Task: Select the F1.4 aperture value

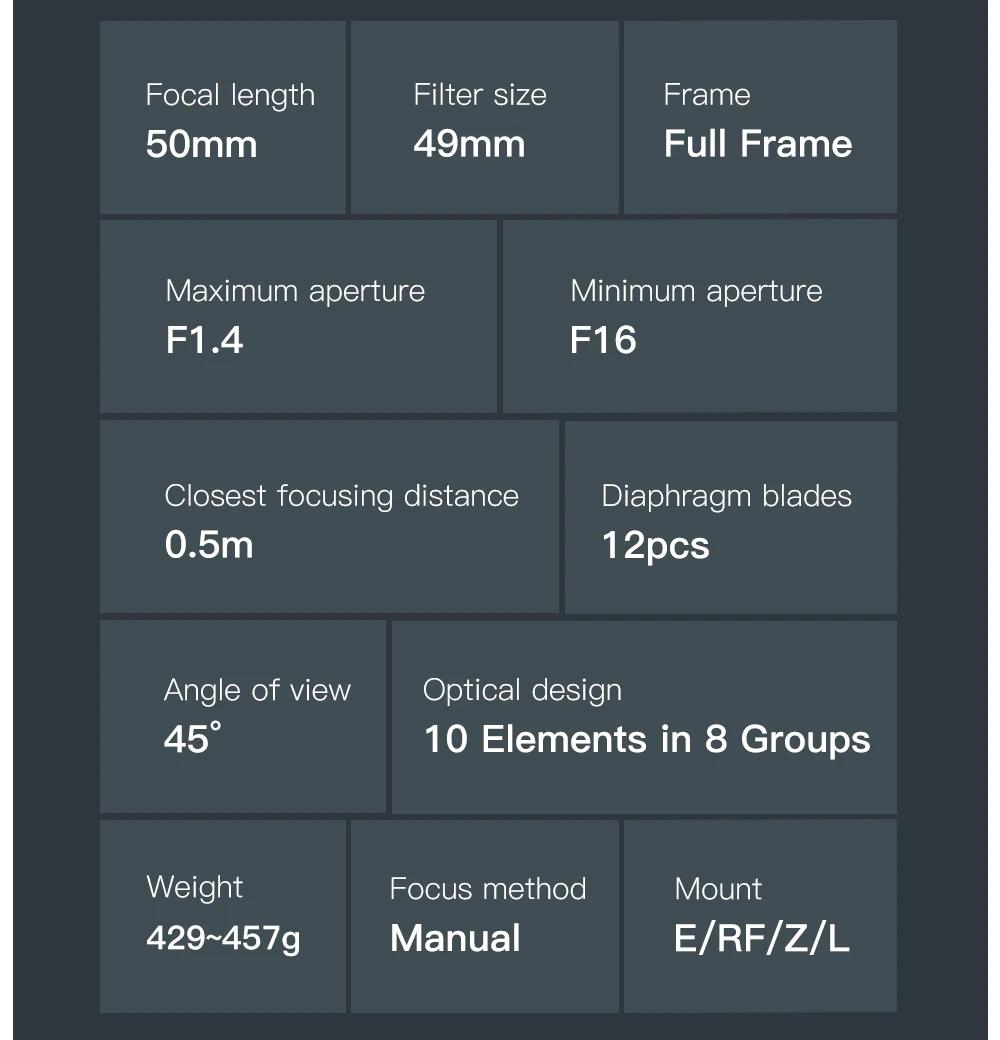Action: tap(204, 340)
